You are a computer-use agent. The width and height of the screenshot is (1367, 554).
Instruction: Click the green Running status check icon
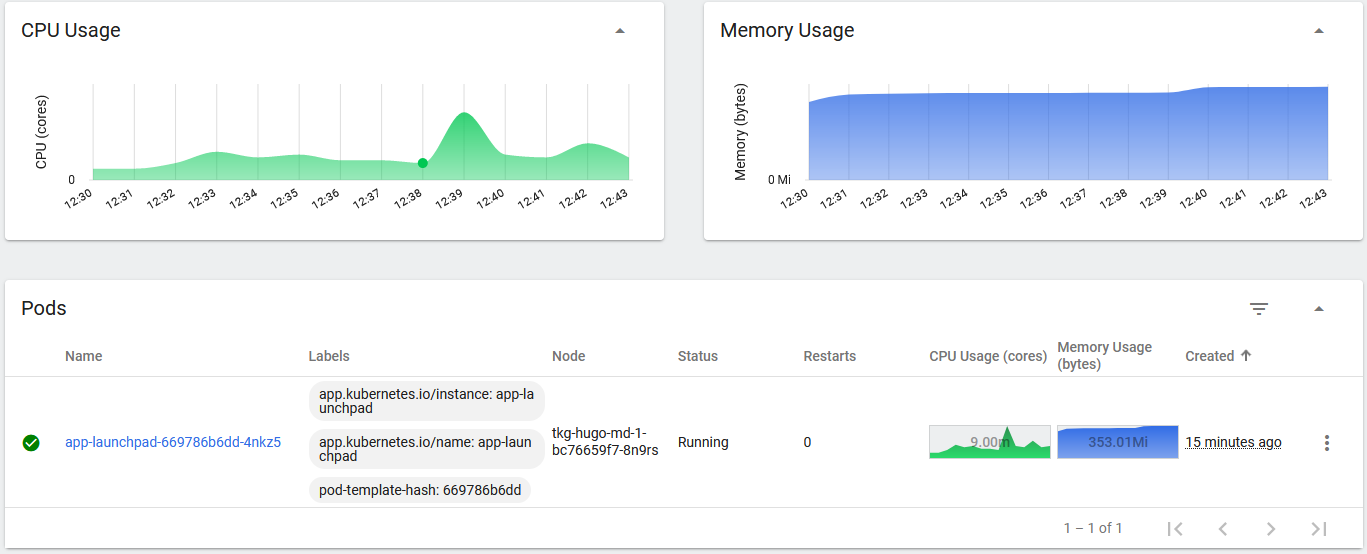click(31, 443)
